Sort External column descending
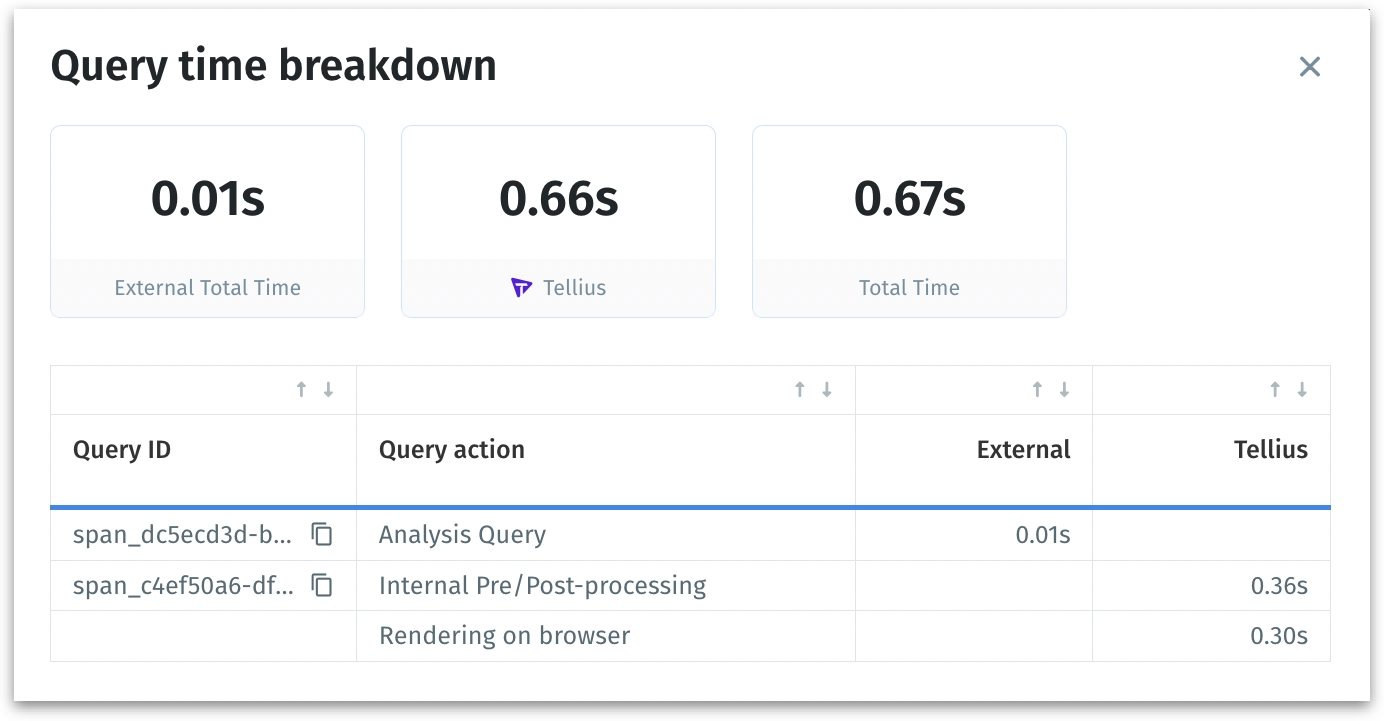The image size is (1384, 721). pos(1064,390)
